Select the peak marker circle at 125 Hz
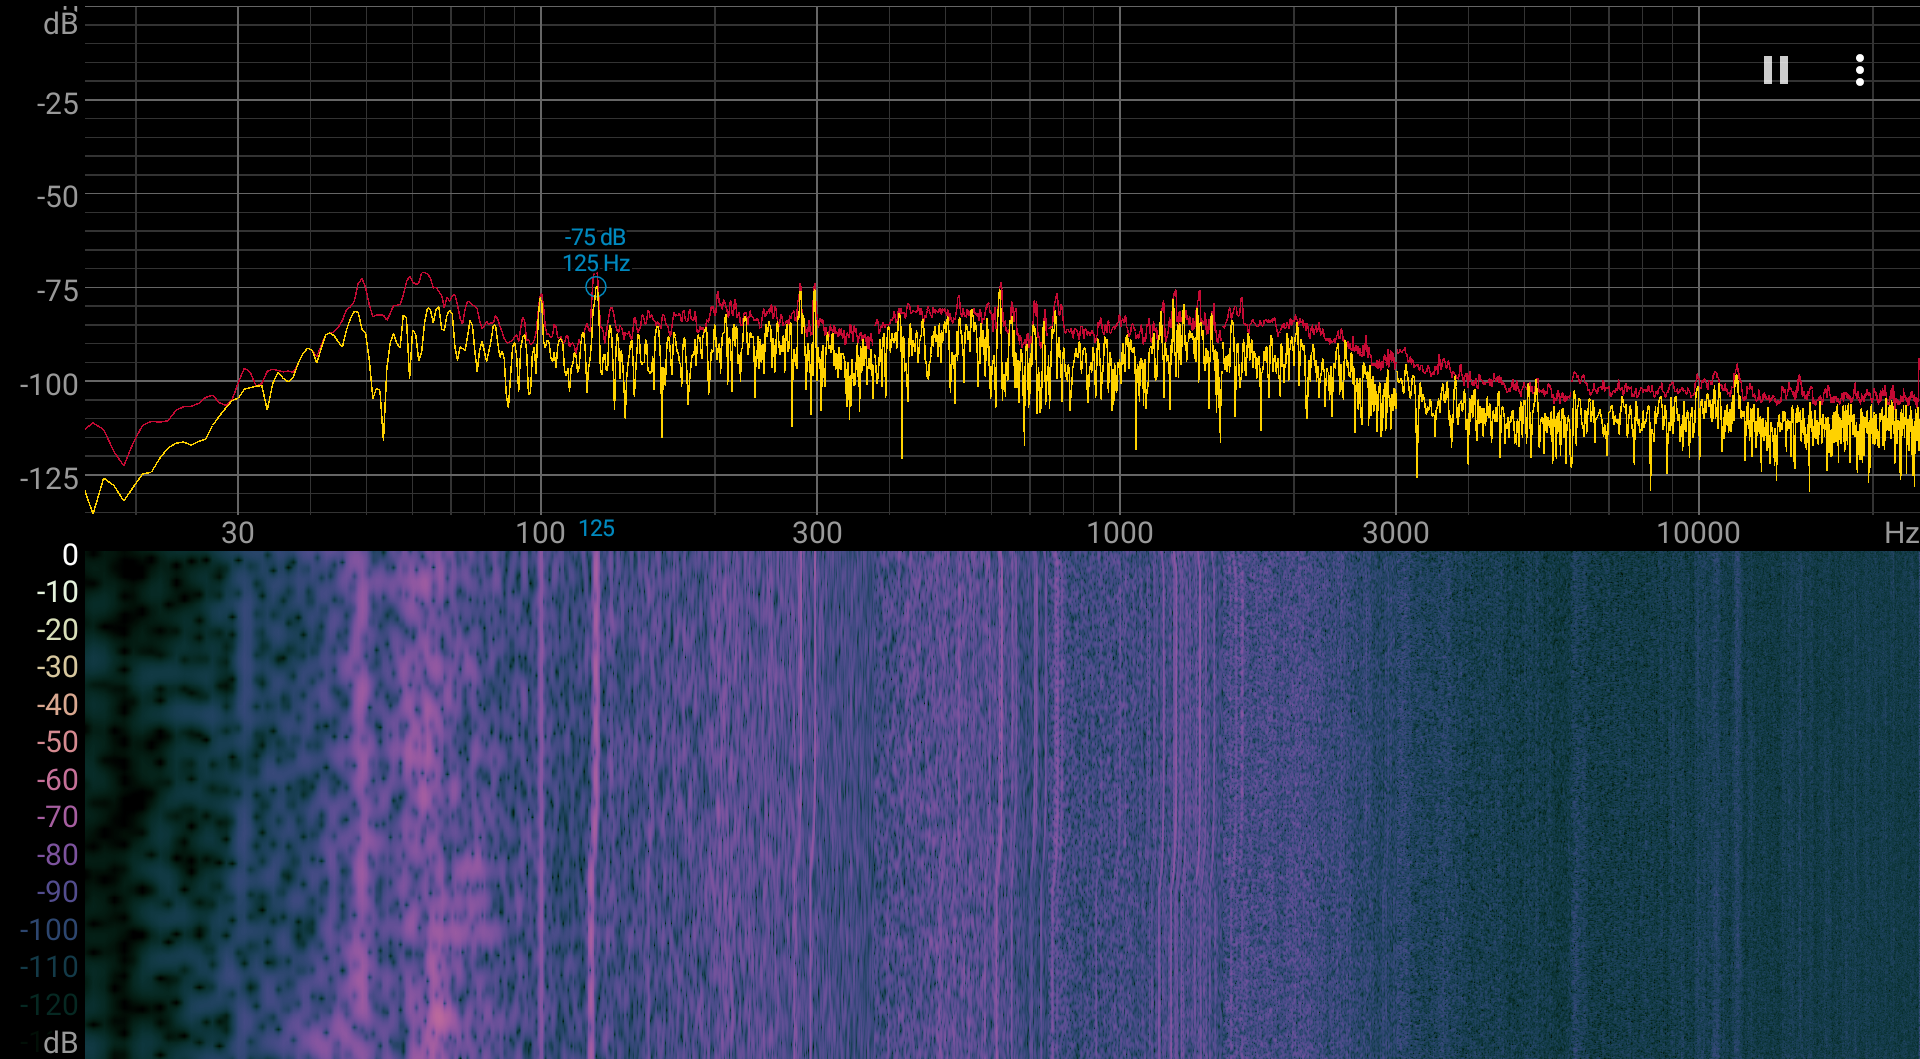 click(595, 288)
